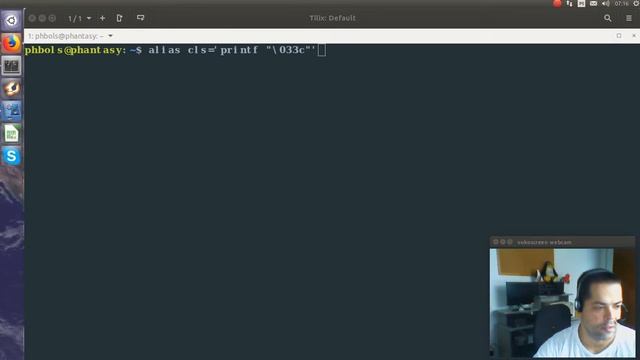
Task: Open the system power gear menu
Action: point(636,4)
